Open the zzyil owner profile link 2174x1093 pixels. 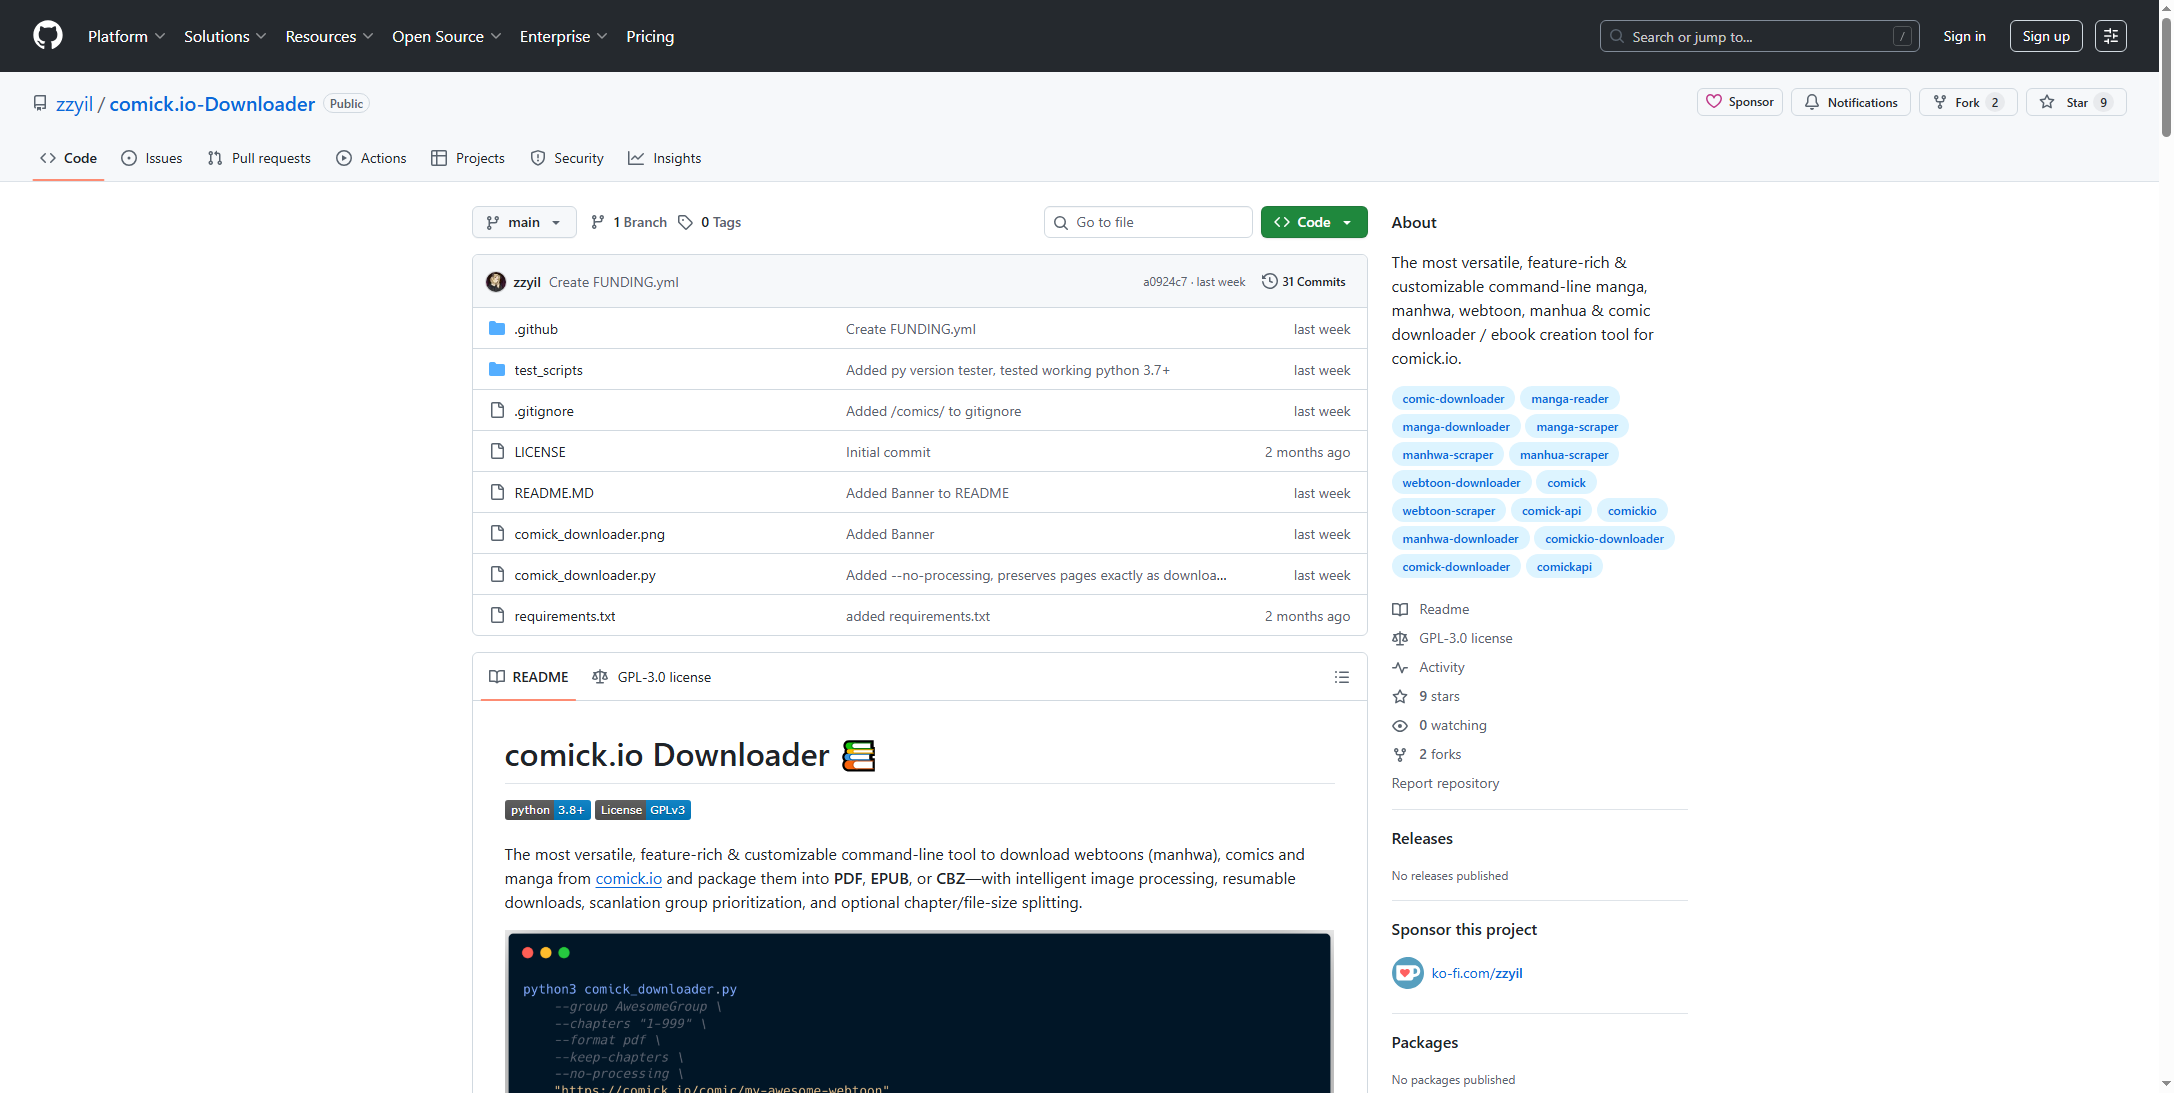74,104
